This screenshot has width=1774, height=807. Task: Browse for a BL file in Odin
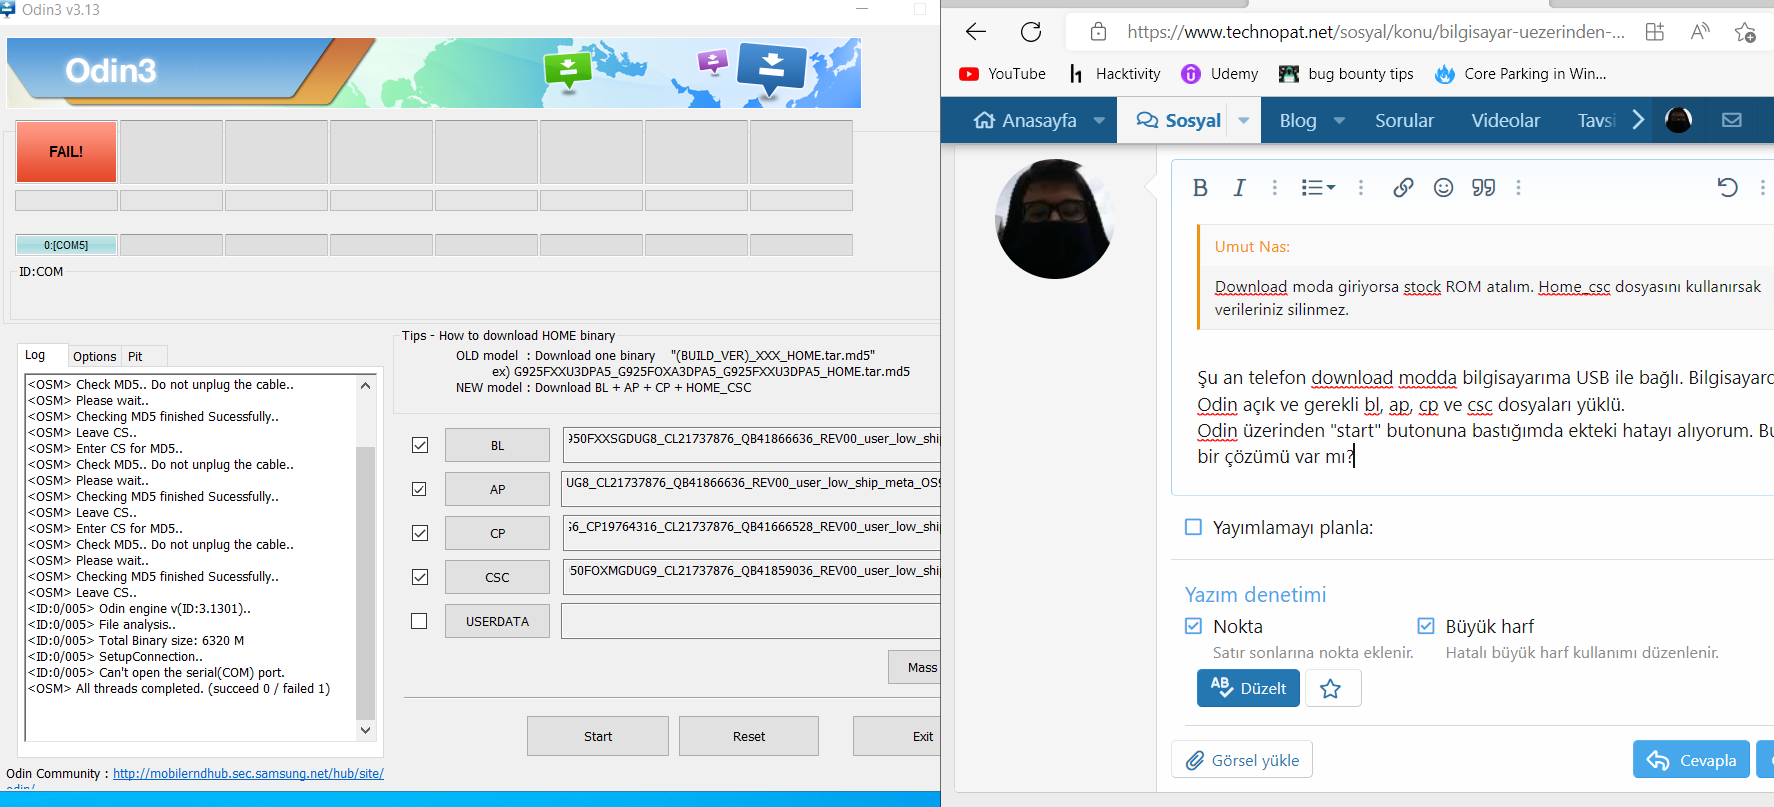point(497,445)
